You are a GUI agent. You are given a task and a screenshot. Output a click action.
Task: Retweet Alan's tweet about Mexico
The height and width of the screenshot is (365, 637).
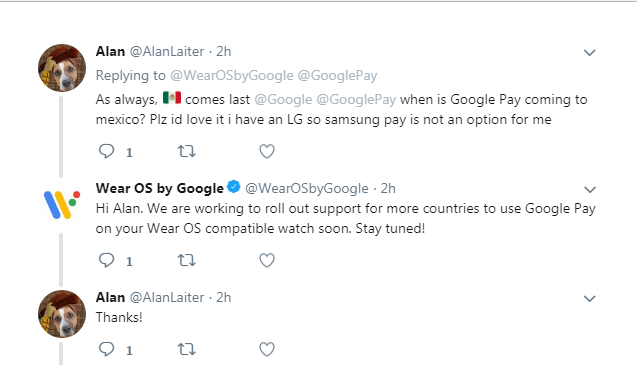(187, 151)
